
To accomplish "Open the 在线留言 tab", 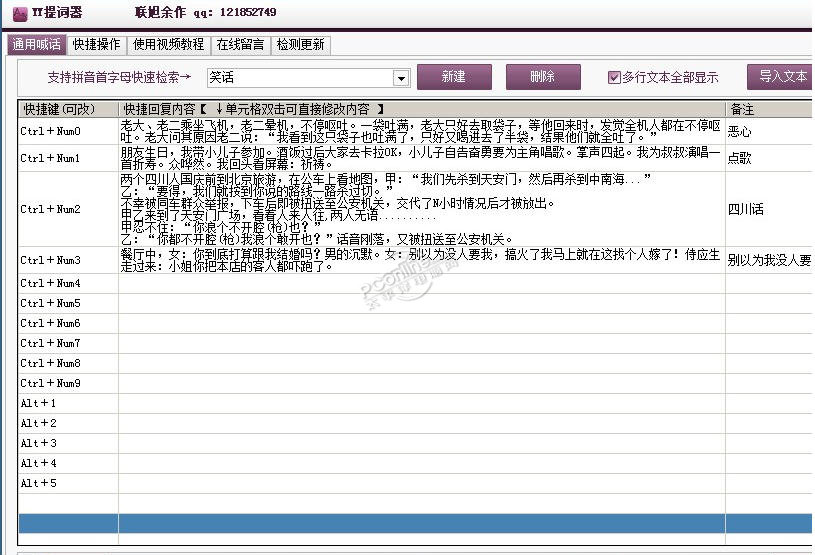I will (x=240, y=45).
